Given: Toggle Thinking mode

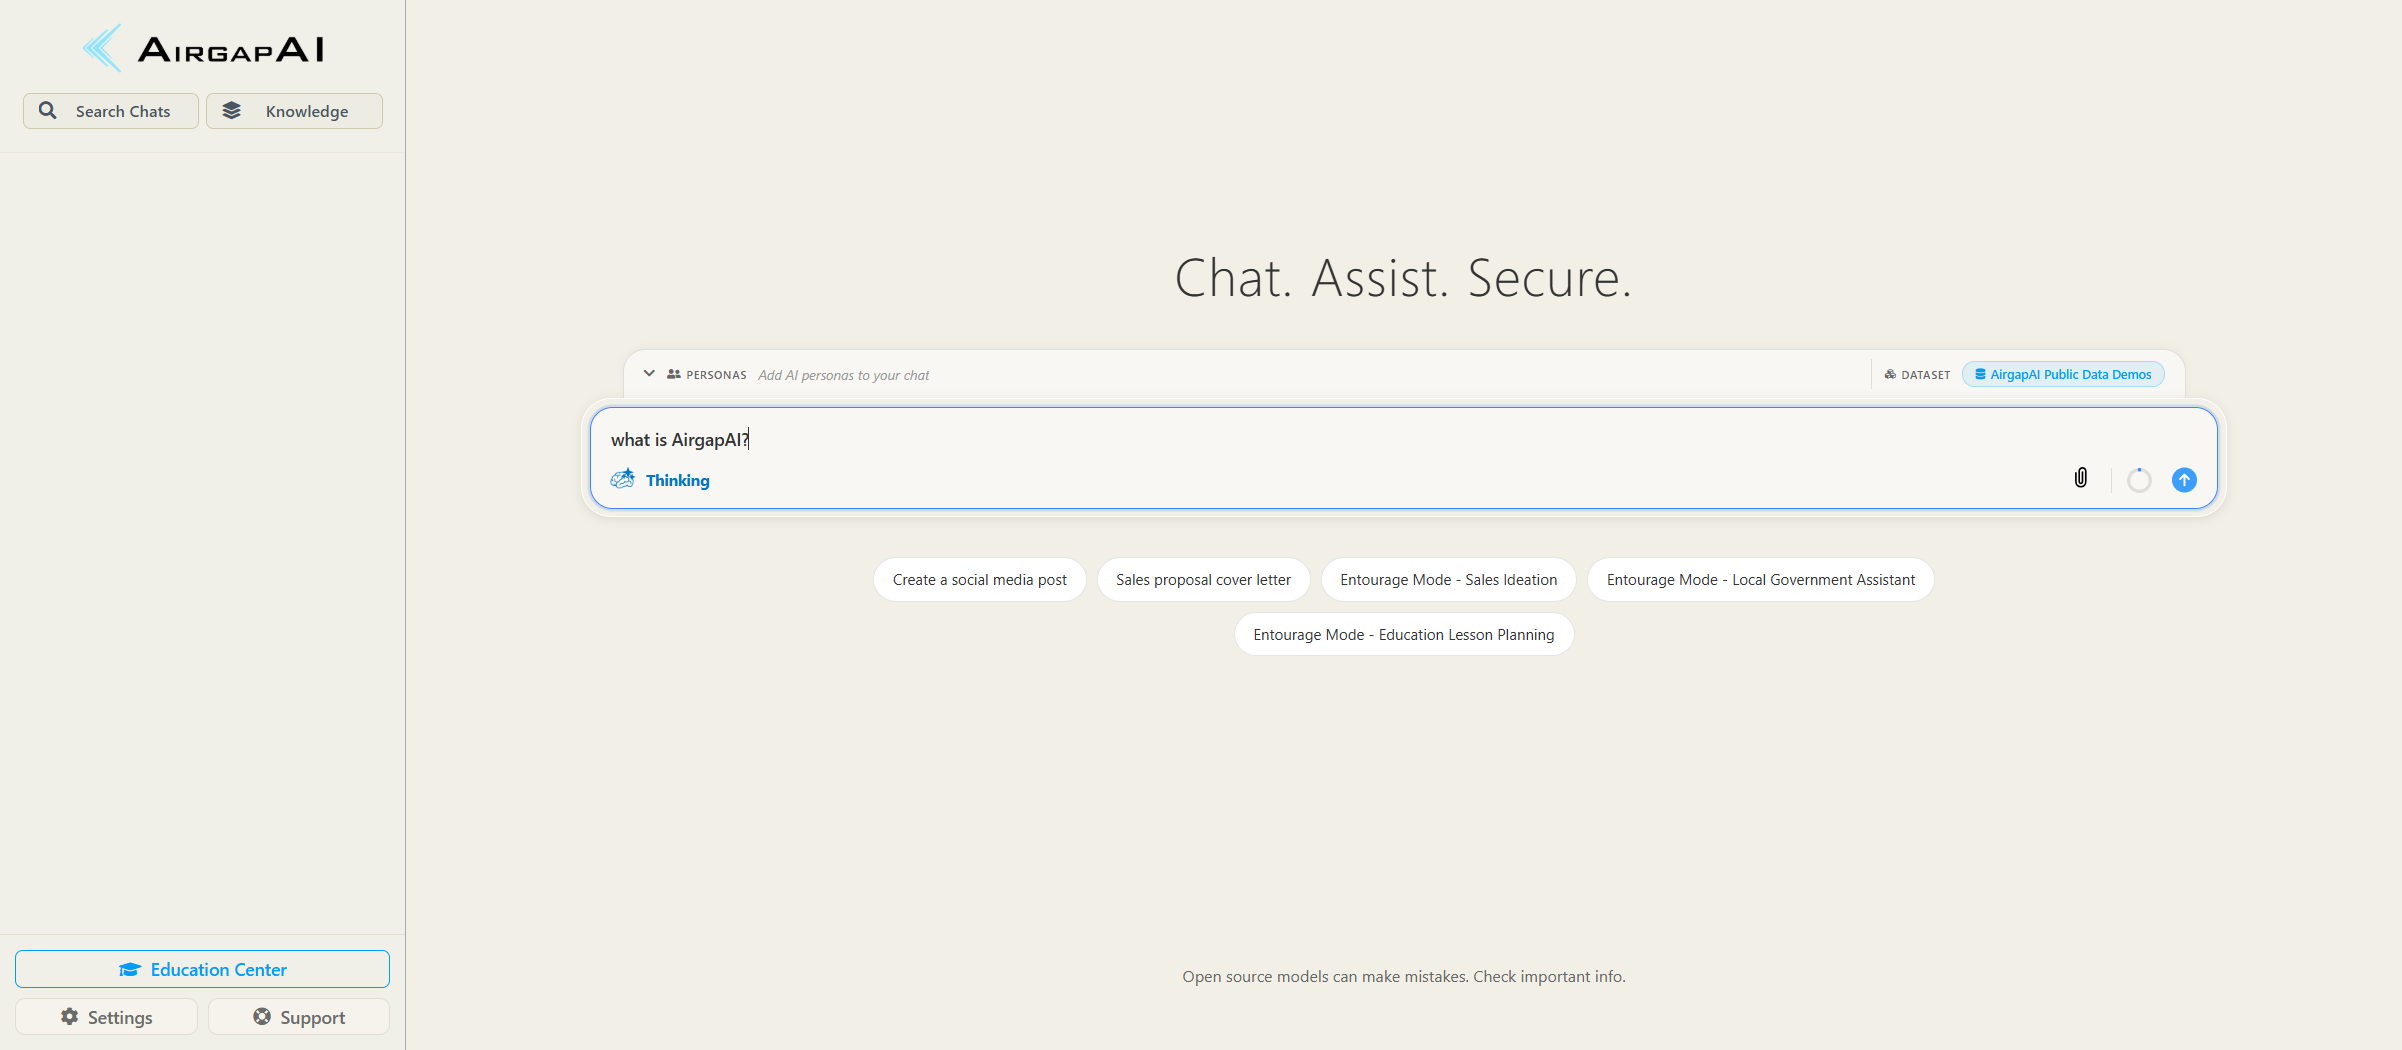Looking at the screenshot, I should click(x=660, y=480).
